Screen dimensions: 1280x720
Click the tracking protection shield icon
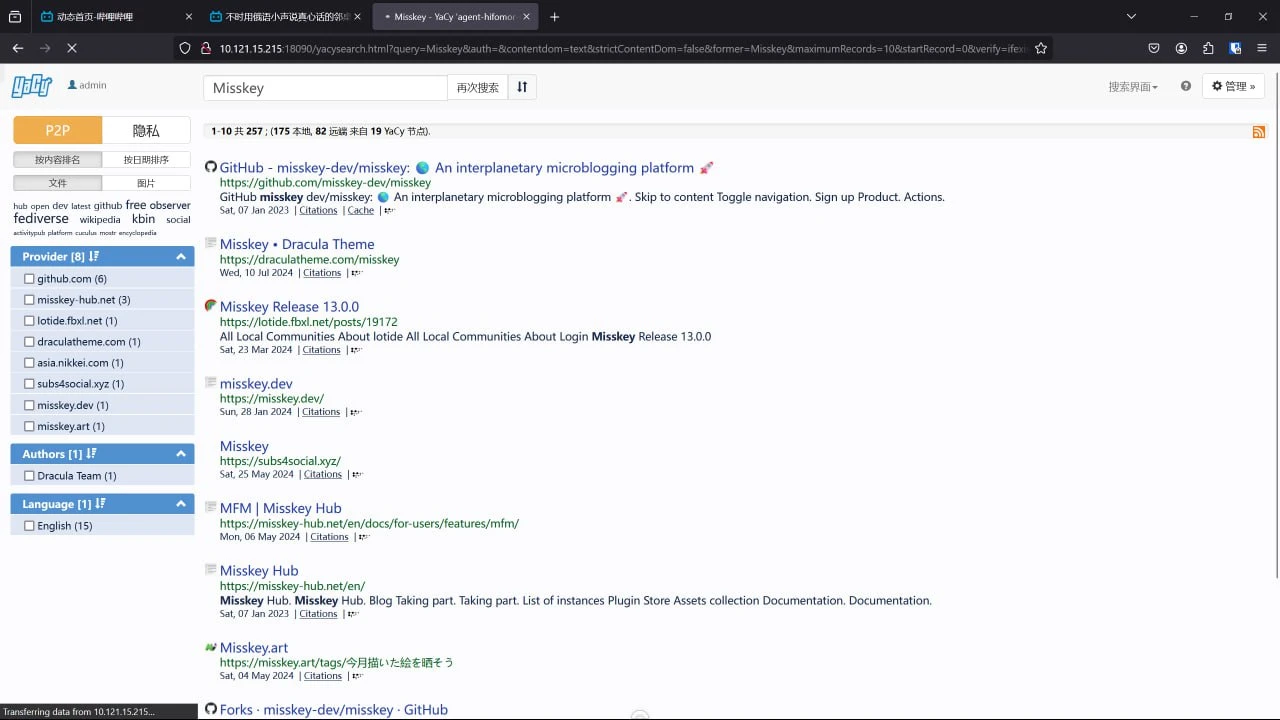[185, 48]
